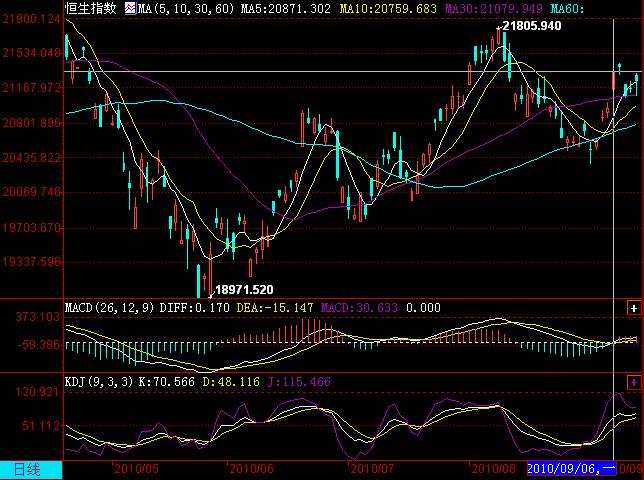Select the DIFF:0.170 value
644x480 pixels.
[x=194, y=308]
